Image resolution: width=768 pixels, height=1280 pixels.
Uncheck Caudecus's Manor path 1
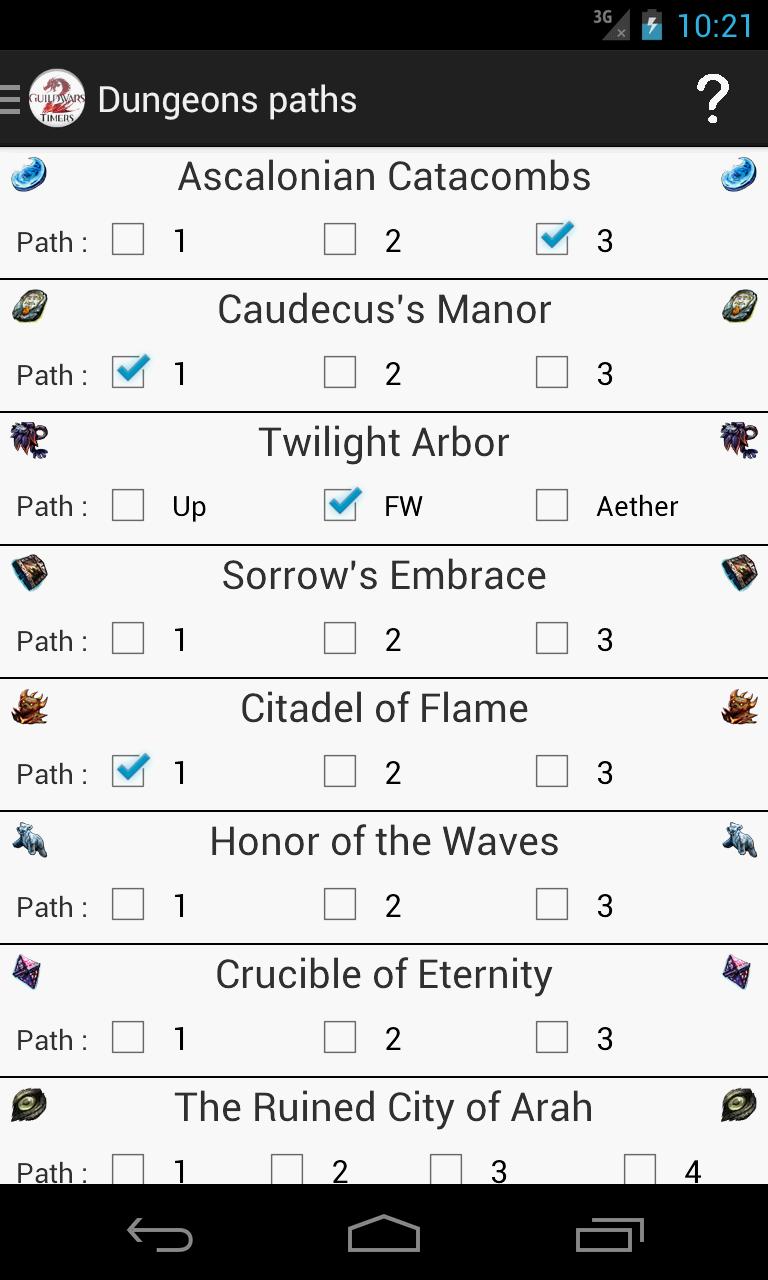tap(128, 372)
